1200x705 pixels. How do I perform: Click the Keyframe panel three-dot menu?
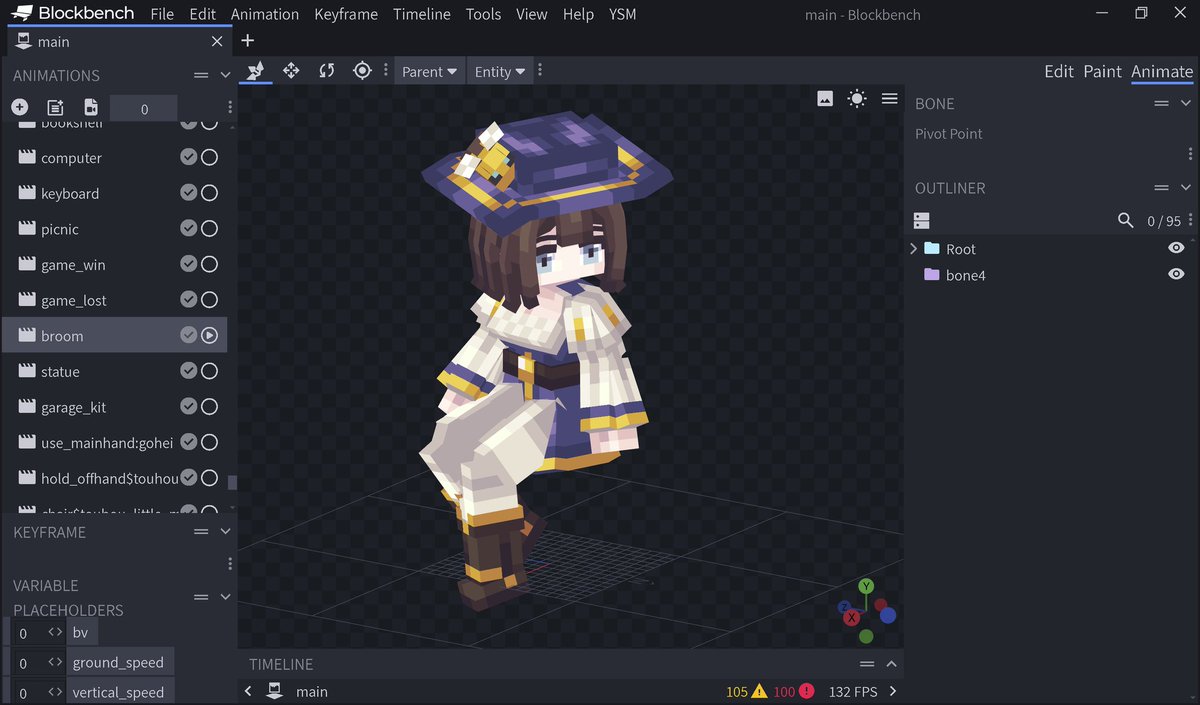[230, 564]
